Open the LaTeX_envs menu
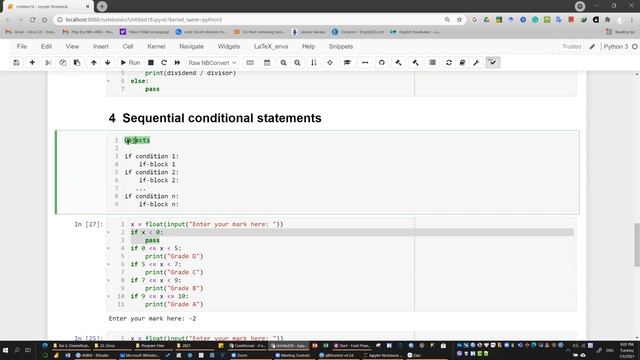 [x=271, y=47]
